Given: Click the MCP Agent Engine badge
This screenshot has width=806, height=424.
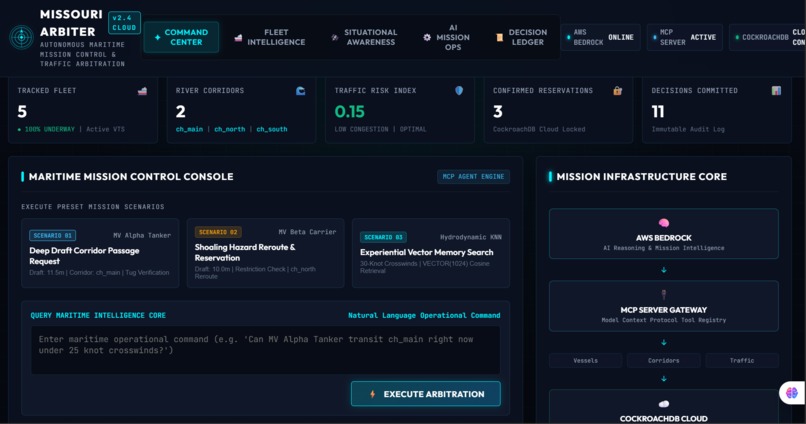Looking at the screenshot, I should coord(473,176).
